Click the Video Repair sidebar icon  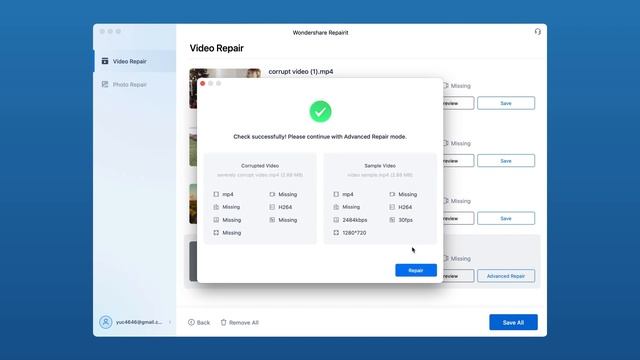[x=105, y=61]
